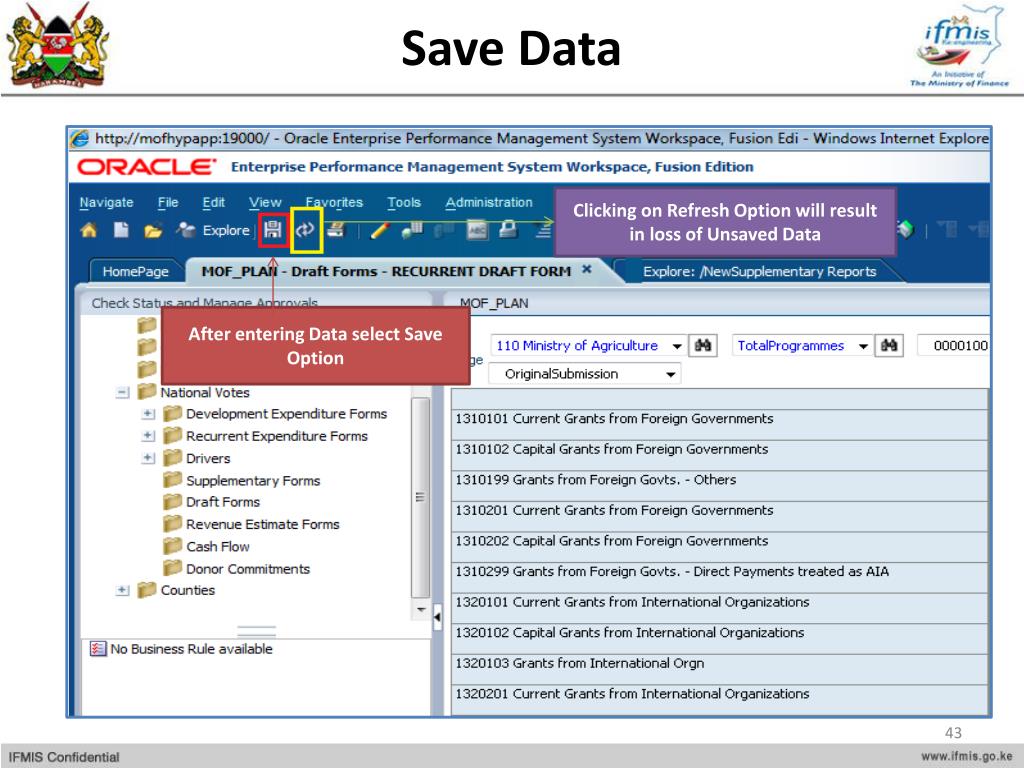Click the Refresh arrows icon
This screenshot has height=768, width=1024.
point(305,229)
